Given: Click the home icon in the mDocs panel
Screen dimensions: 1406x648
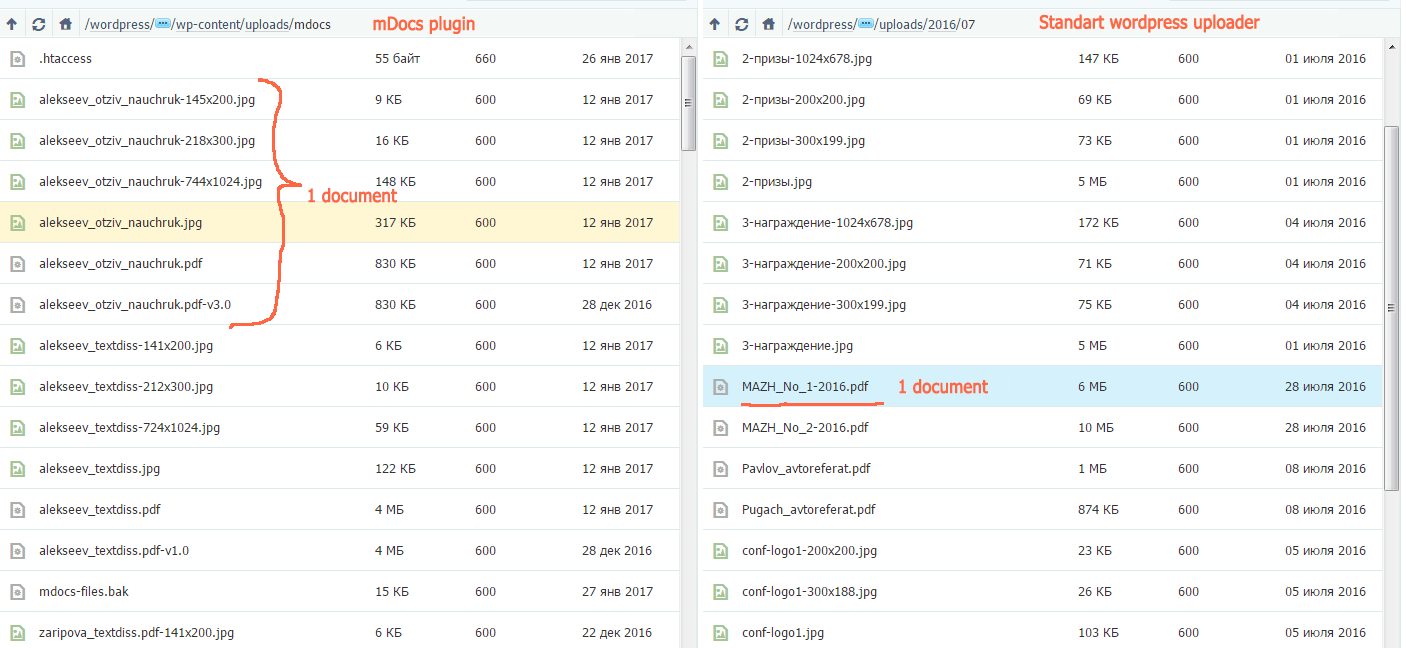Looking at the screenshot, I should click(64, 23).
